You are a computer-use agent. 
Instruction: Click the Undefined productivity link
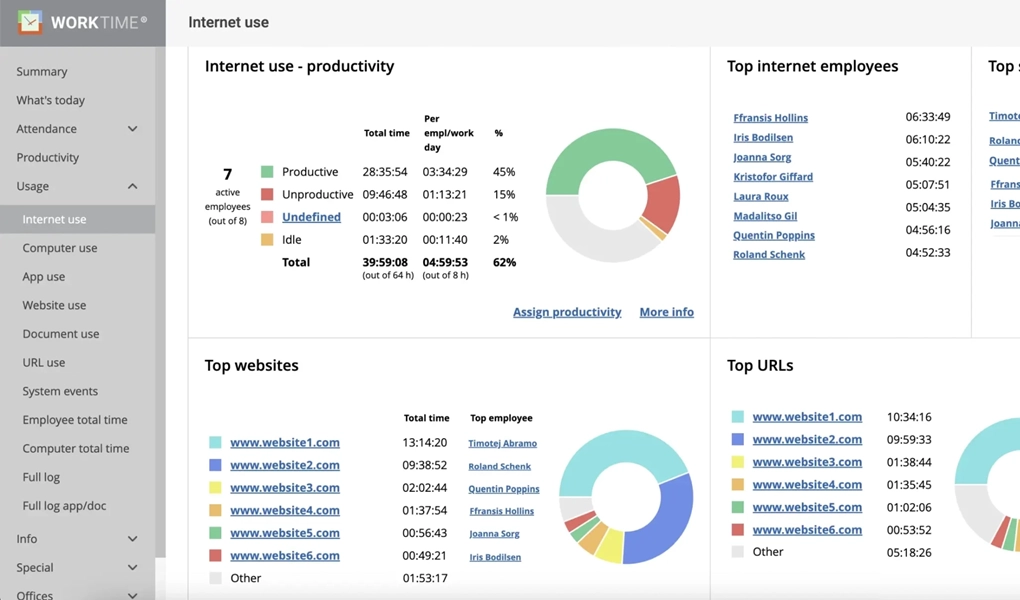click(311, 217)
